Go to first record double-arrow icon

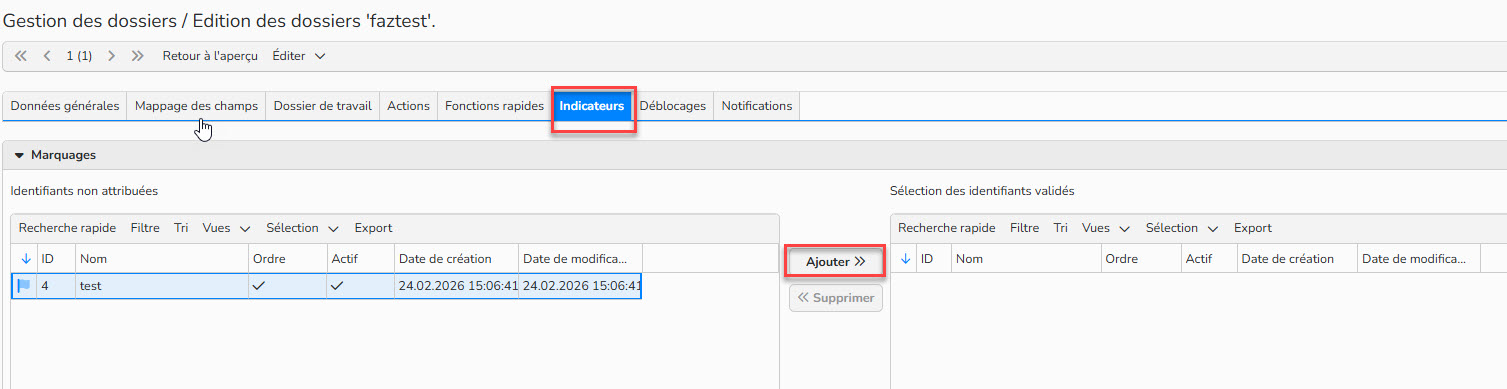click(x=21, y=56)
